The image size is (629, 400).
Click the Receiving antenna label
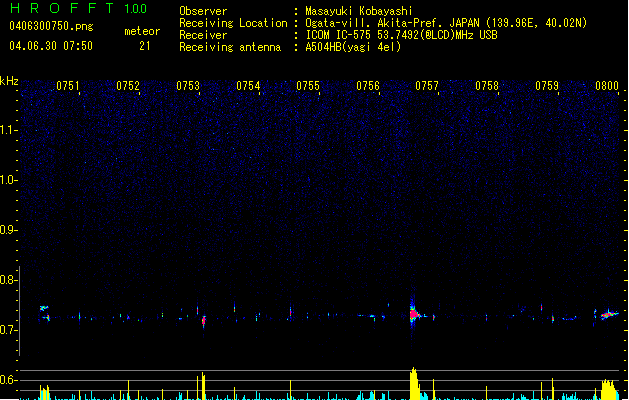(230, 47)
